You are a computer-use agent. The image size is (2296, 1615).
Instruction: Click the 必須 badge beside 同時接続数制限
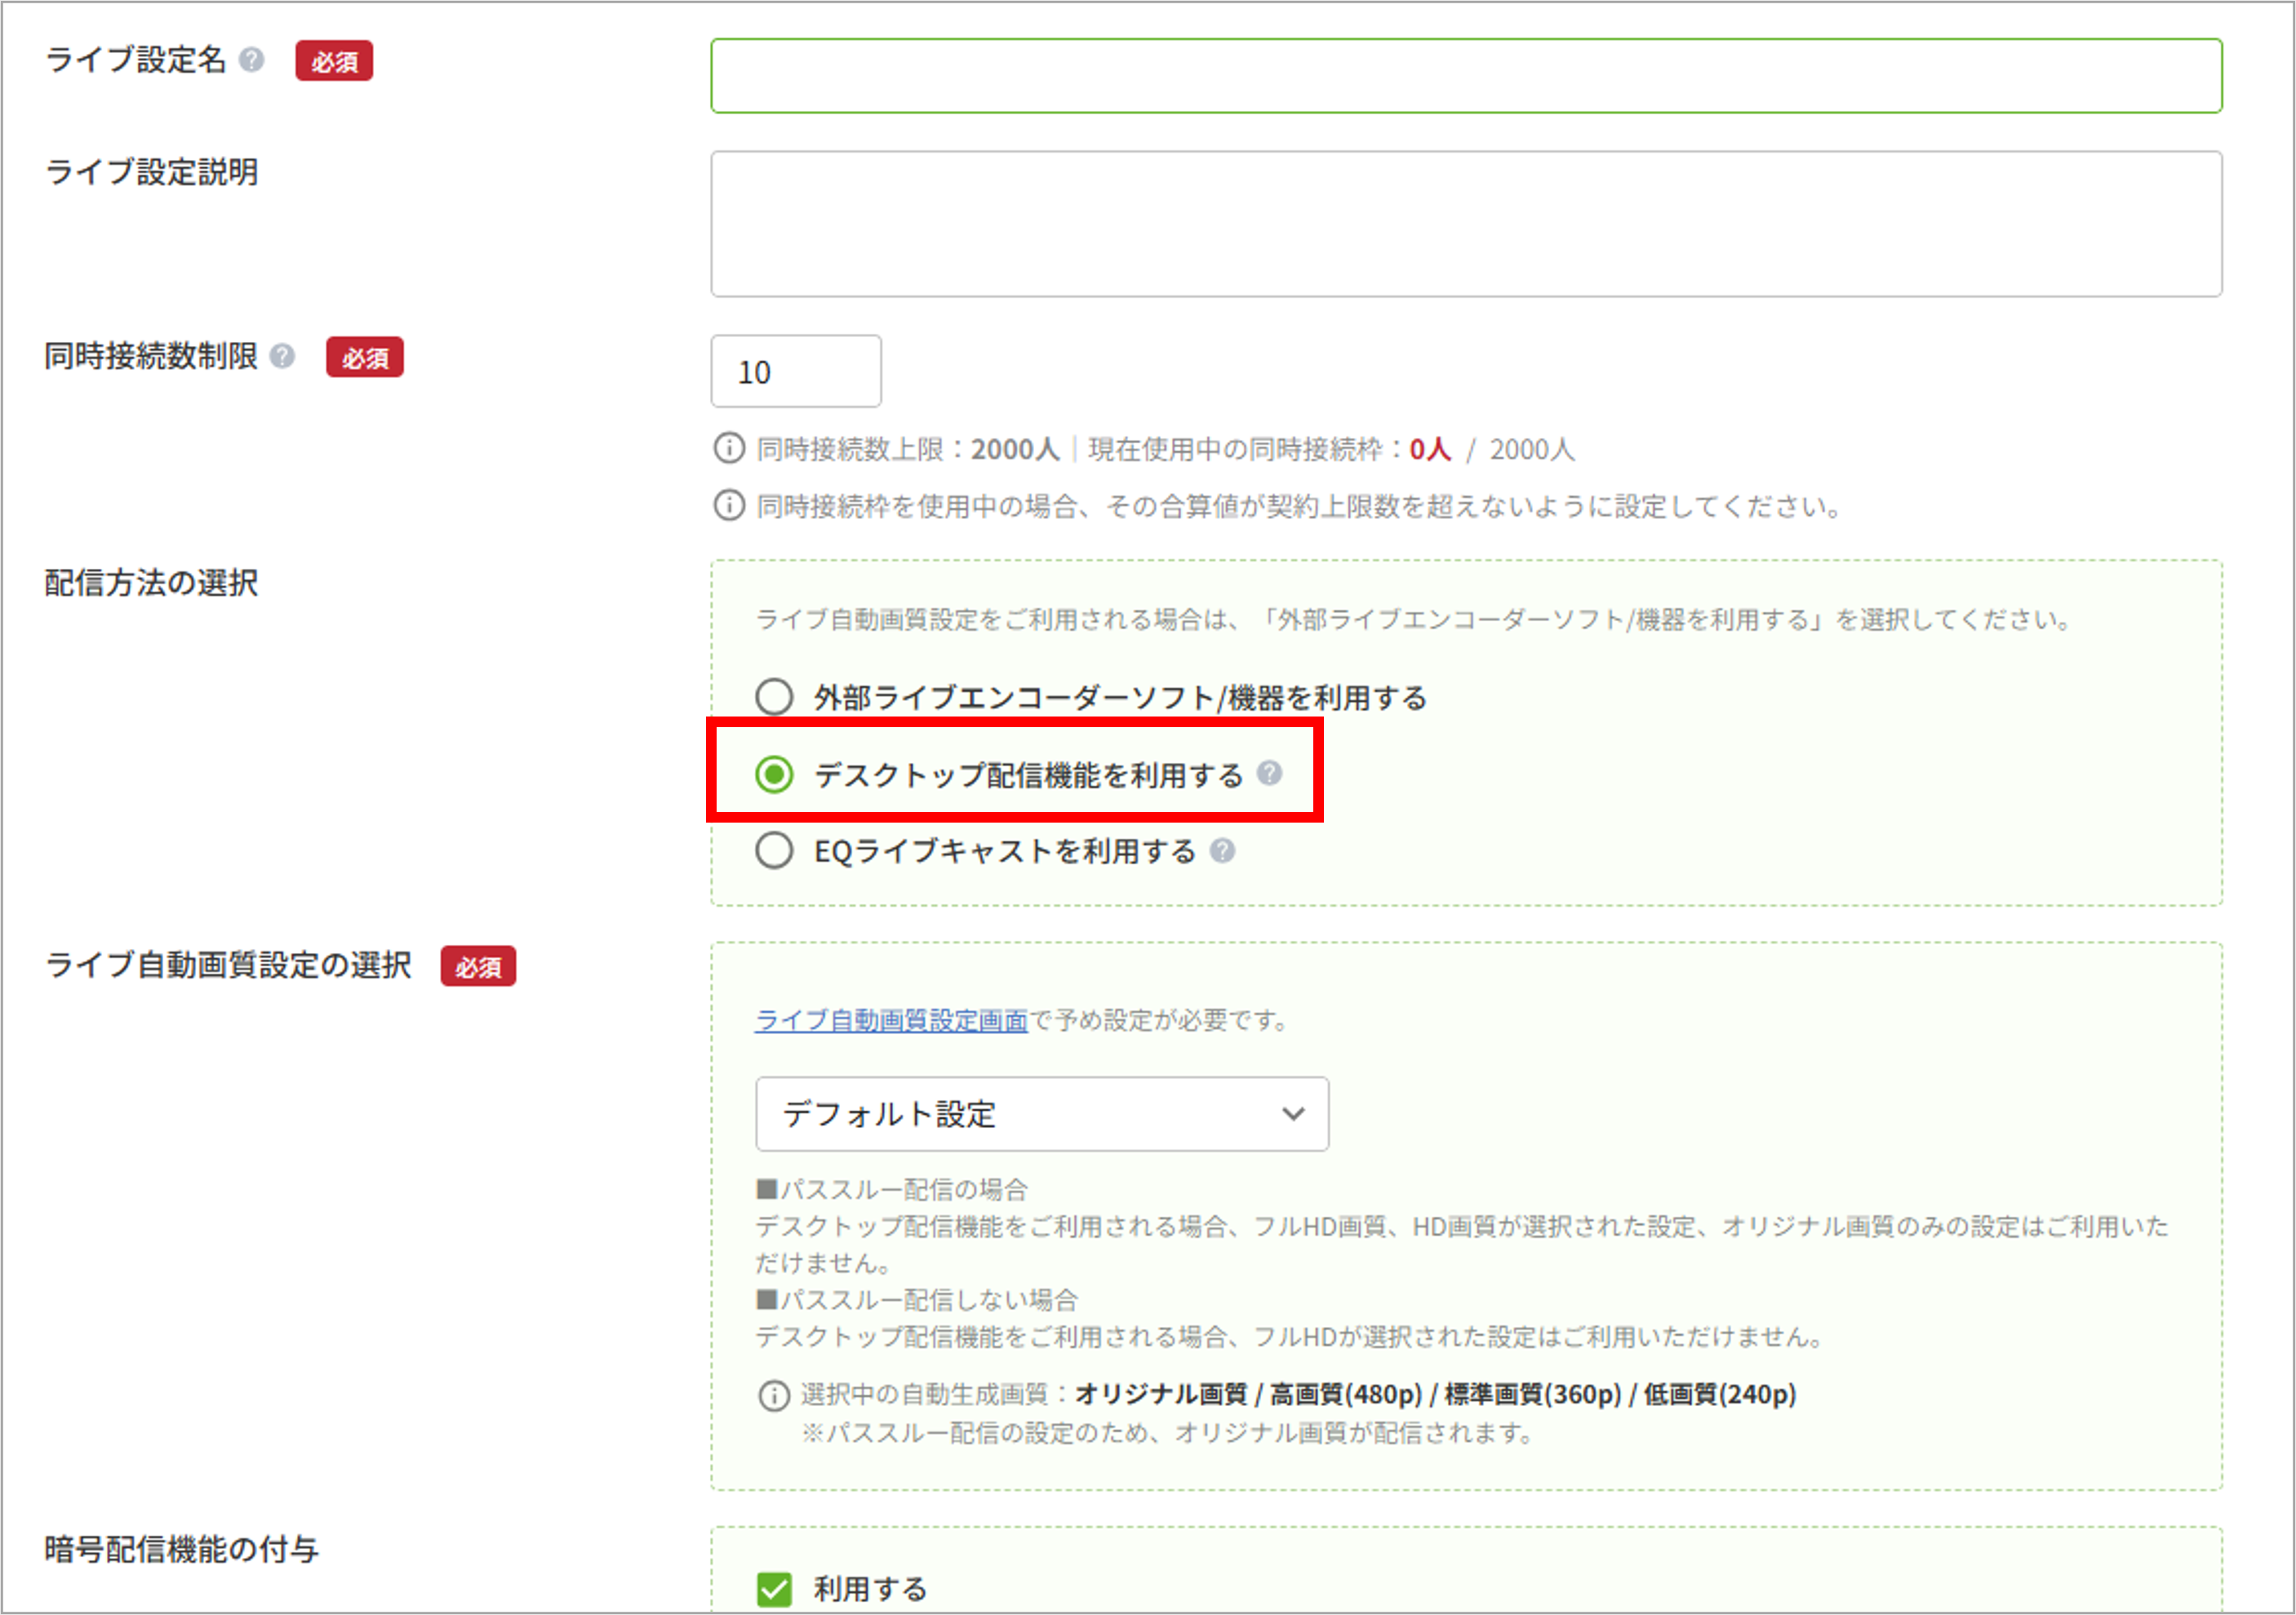365,357
